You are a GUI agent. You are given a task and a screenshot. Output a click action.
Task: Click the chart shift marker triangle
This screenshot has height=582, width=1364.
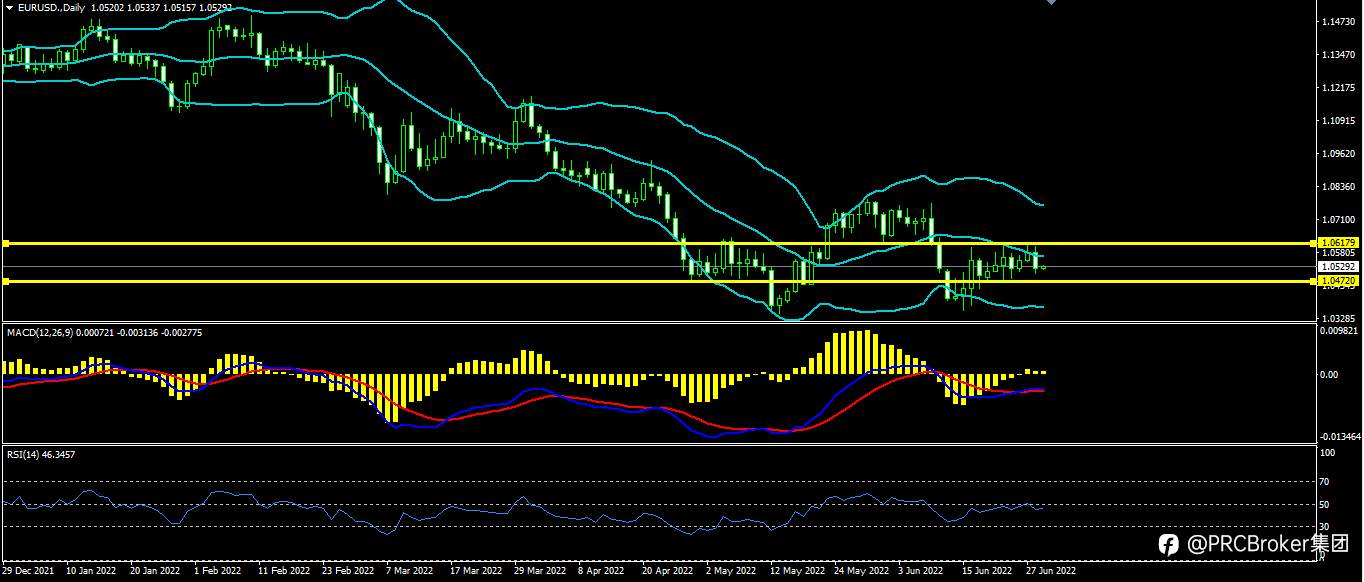point(1051,3)
